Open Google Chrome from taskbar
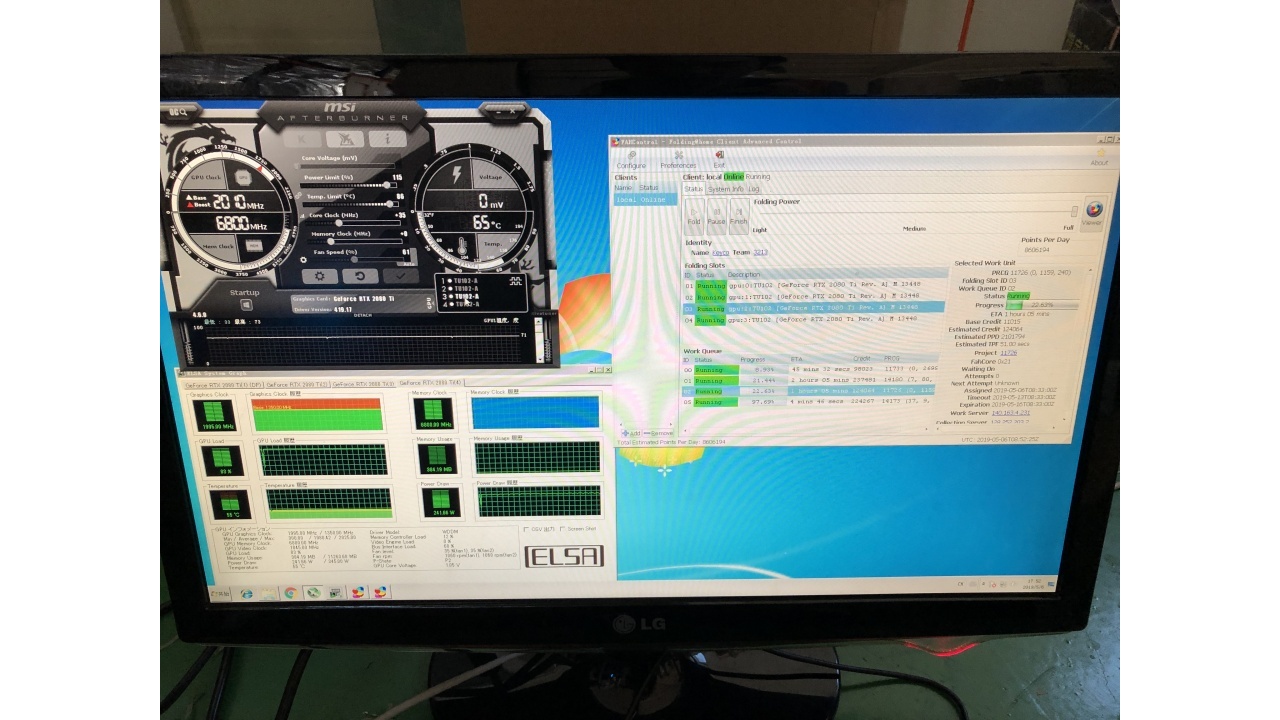This screenshot has width=1280, height=720. pyautogui.click(x=290, y=593)
